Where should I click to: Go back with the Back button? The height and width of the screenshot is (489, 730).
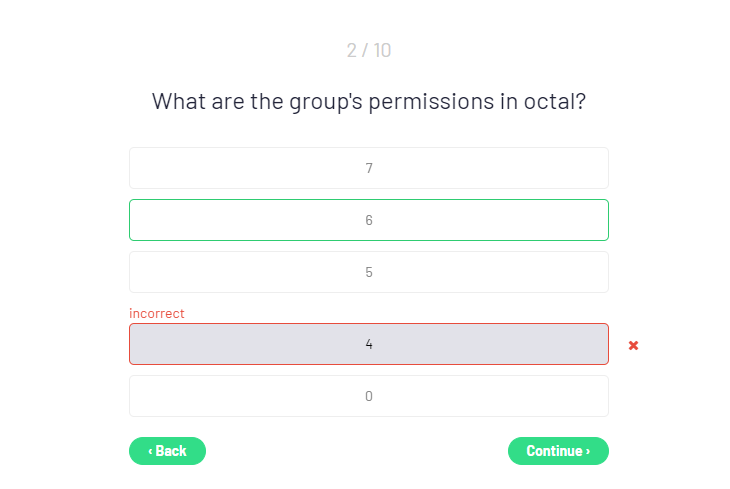(x=167, y=451)
